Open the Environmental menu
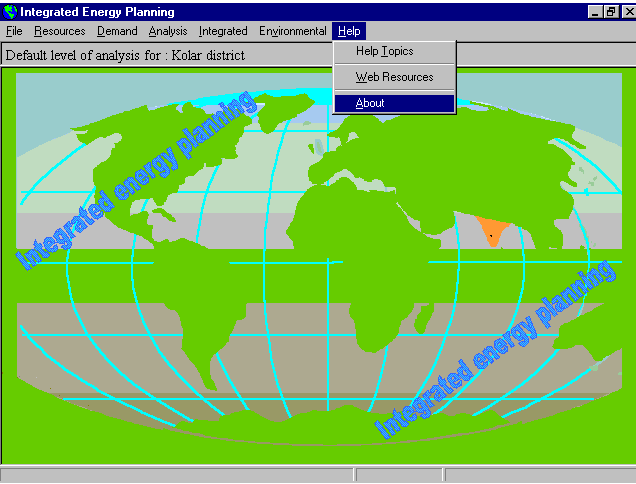Image resolution: width=636 pixels, height=484 pixels. [292, 31]
